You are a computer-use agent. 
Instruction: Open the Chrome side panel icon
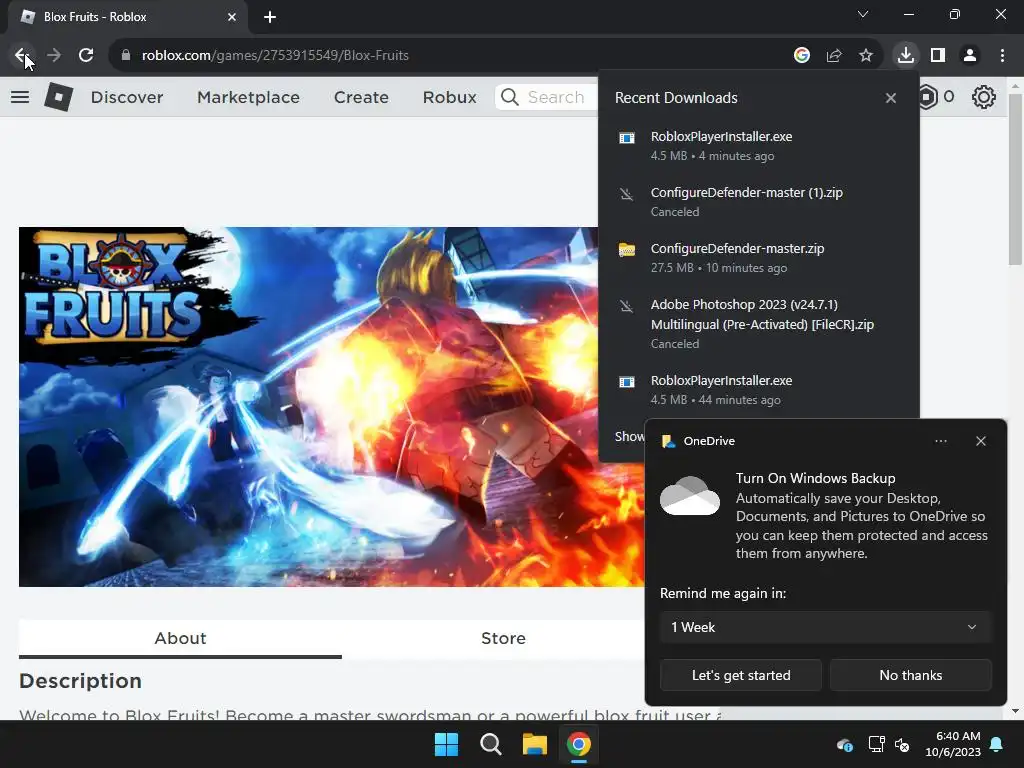click(x=938, y=56)
